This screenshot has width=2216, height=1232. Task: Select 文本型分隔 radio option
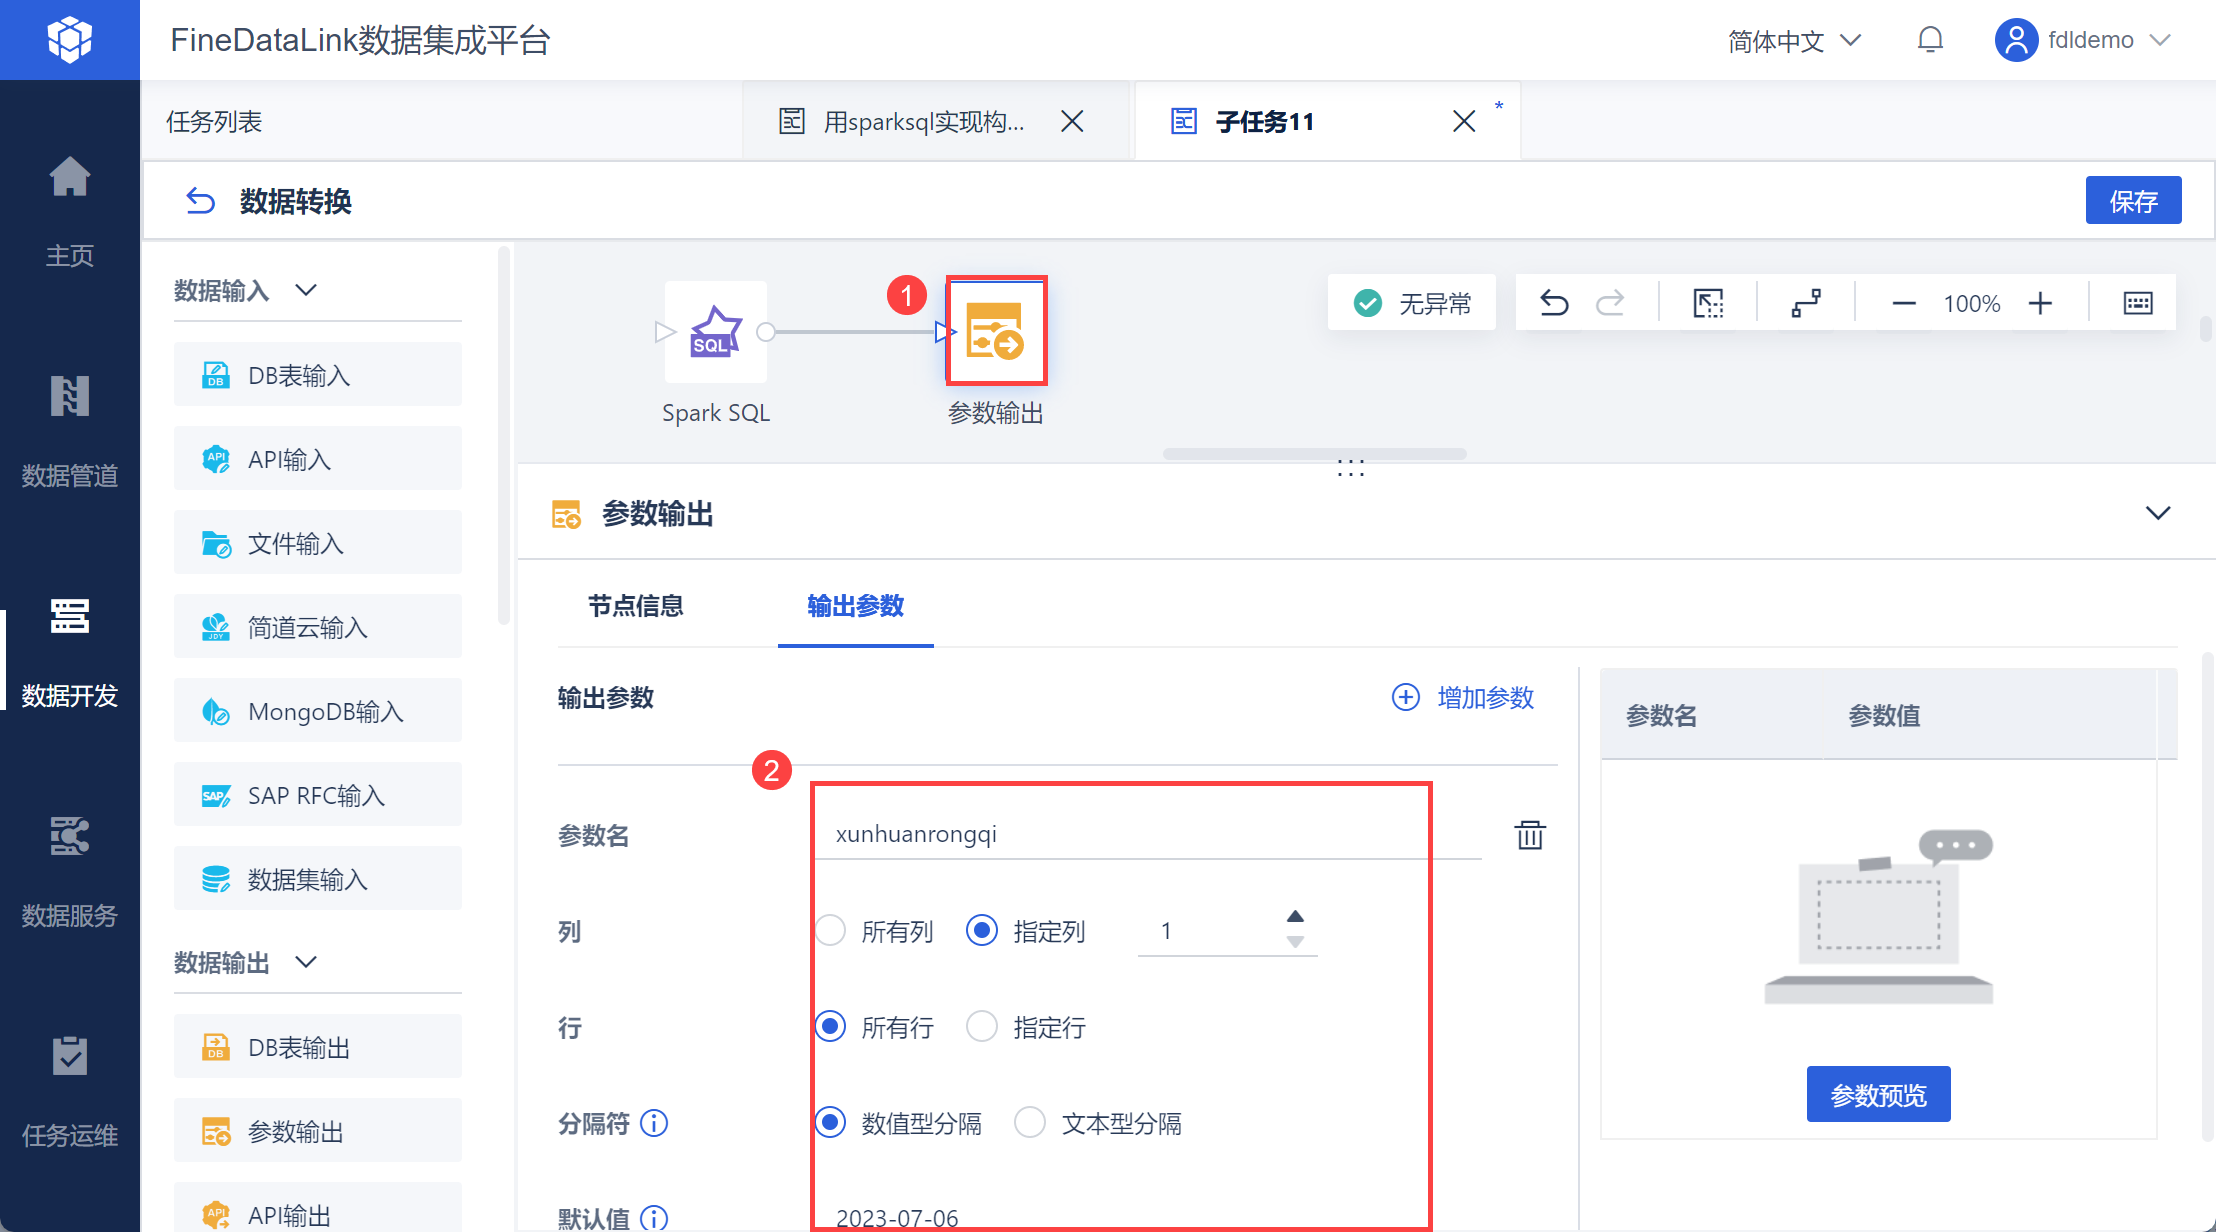click(x=1030, y=1123)
